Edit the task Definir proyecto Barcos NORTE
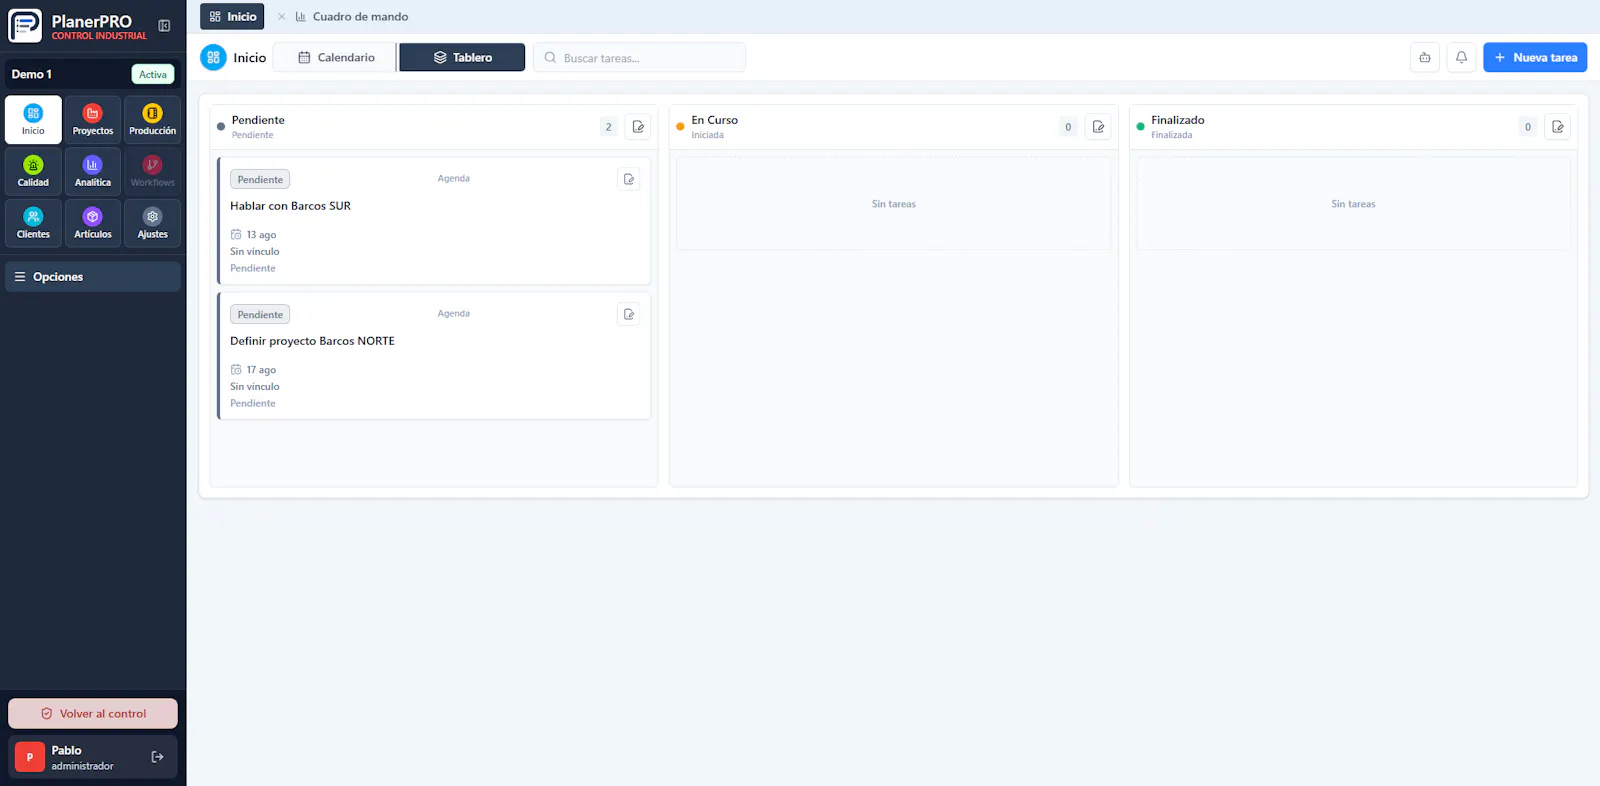The height and width of the screenshot is (786, 1600). (629, 314)
